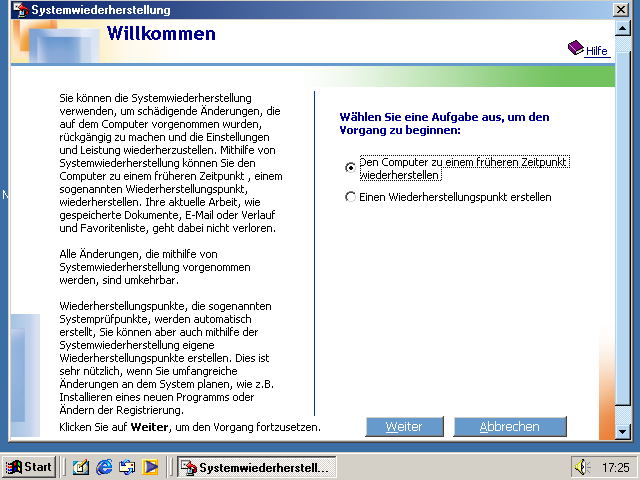Click the scrollbar down arrow
This screenshot has width=640, height=480.
click(x=622, y=431)
